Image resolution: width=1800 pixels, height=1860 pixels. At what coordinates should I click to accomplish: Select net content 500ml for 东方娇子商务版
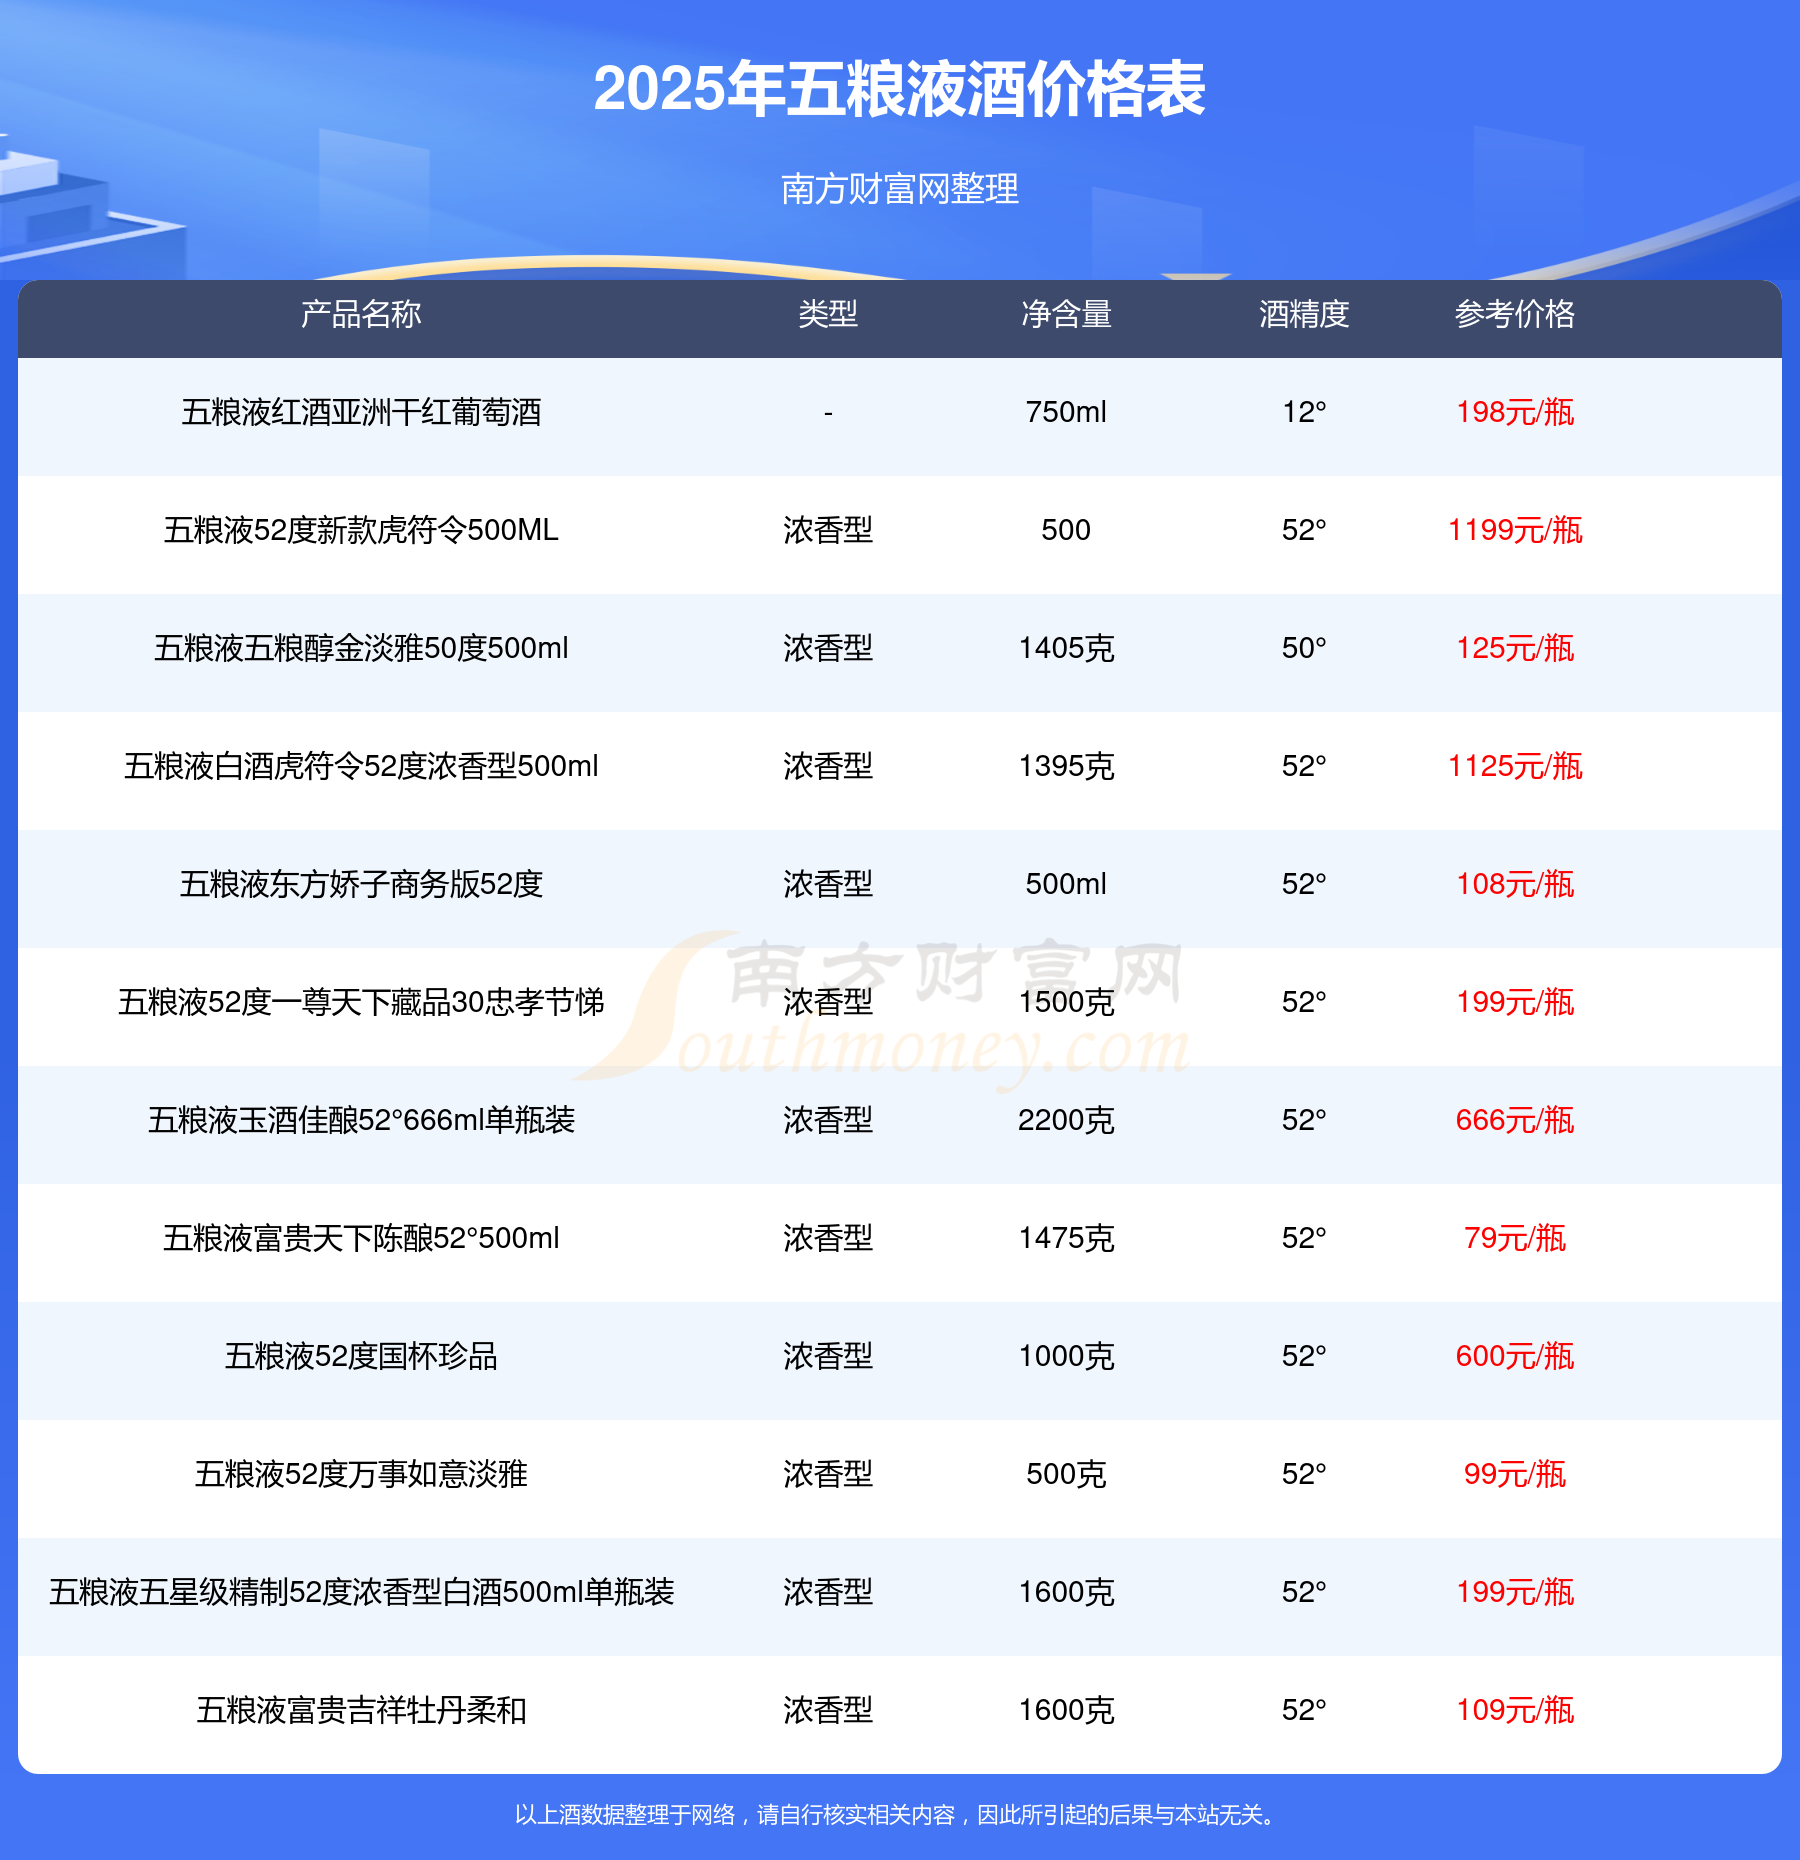pos(1066,884)
